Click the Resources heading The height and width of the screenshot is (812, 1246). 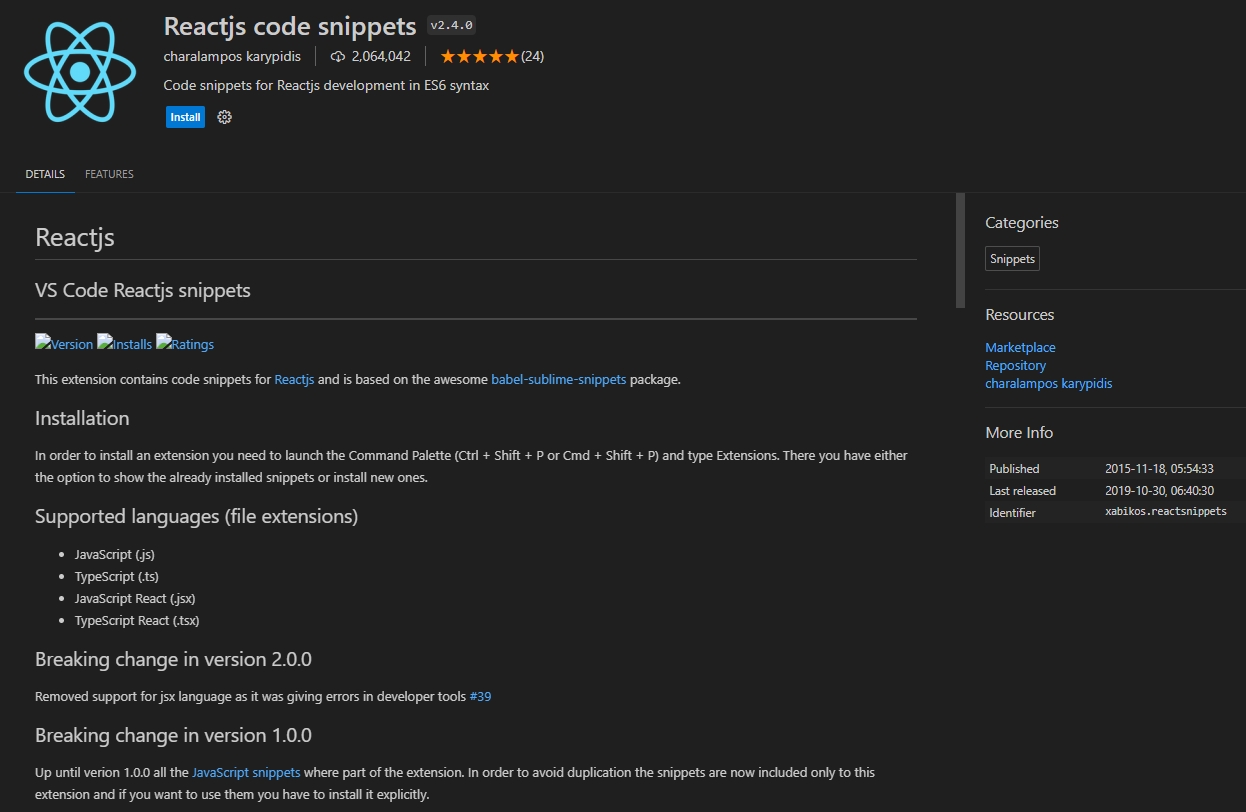(1019, 314)
